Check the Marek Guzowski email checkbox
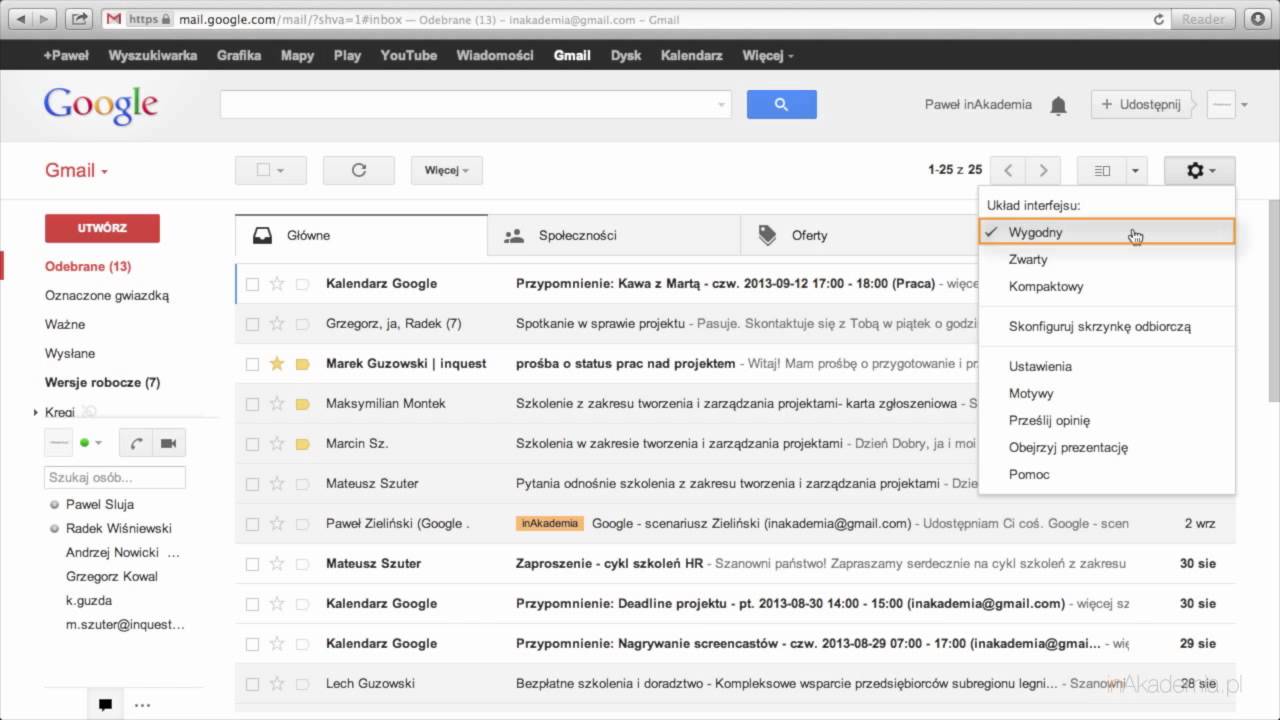Image resolution: width=1280 pixels, height=720 pixels. click(x=252, y=364)
